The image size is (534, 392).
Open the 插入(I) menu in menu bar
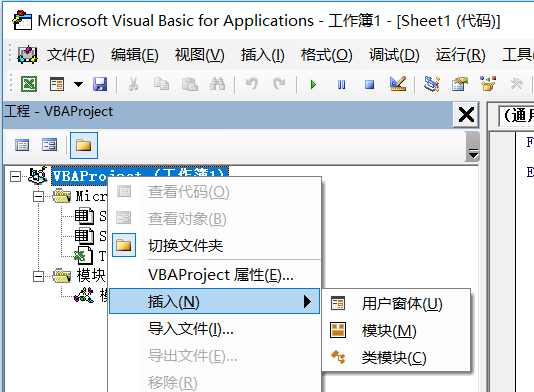click(x=263, y=55)
